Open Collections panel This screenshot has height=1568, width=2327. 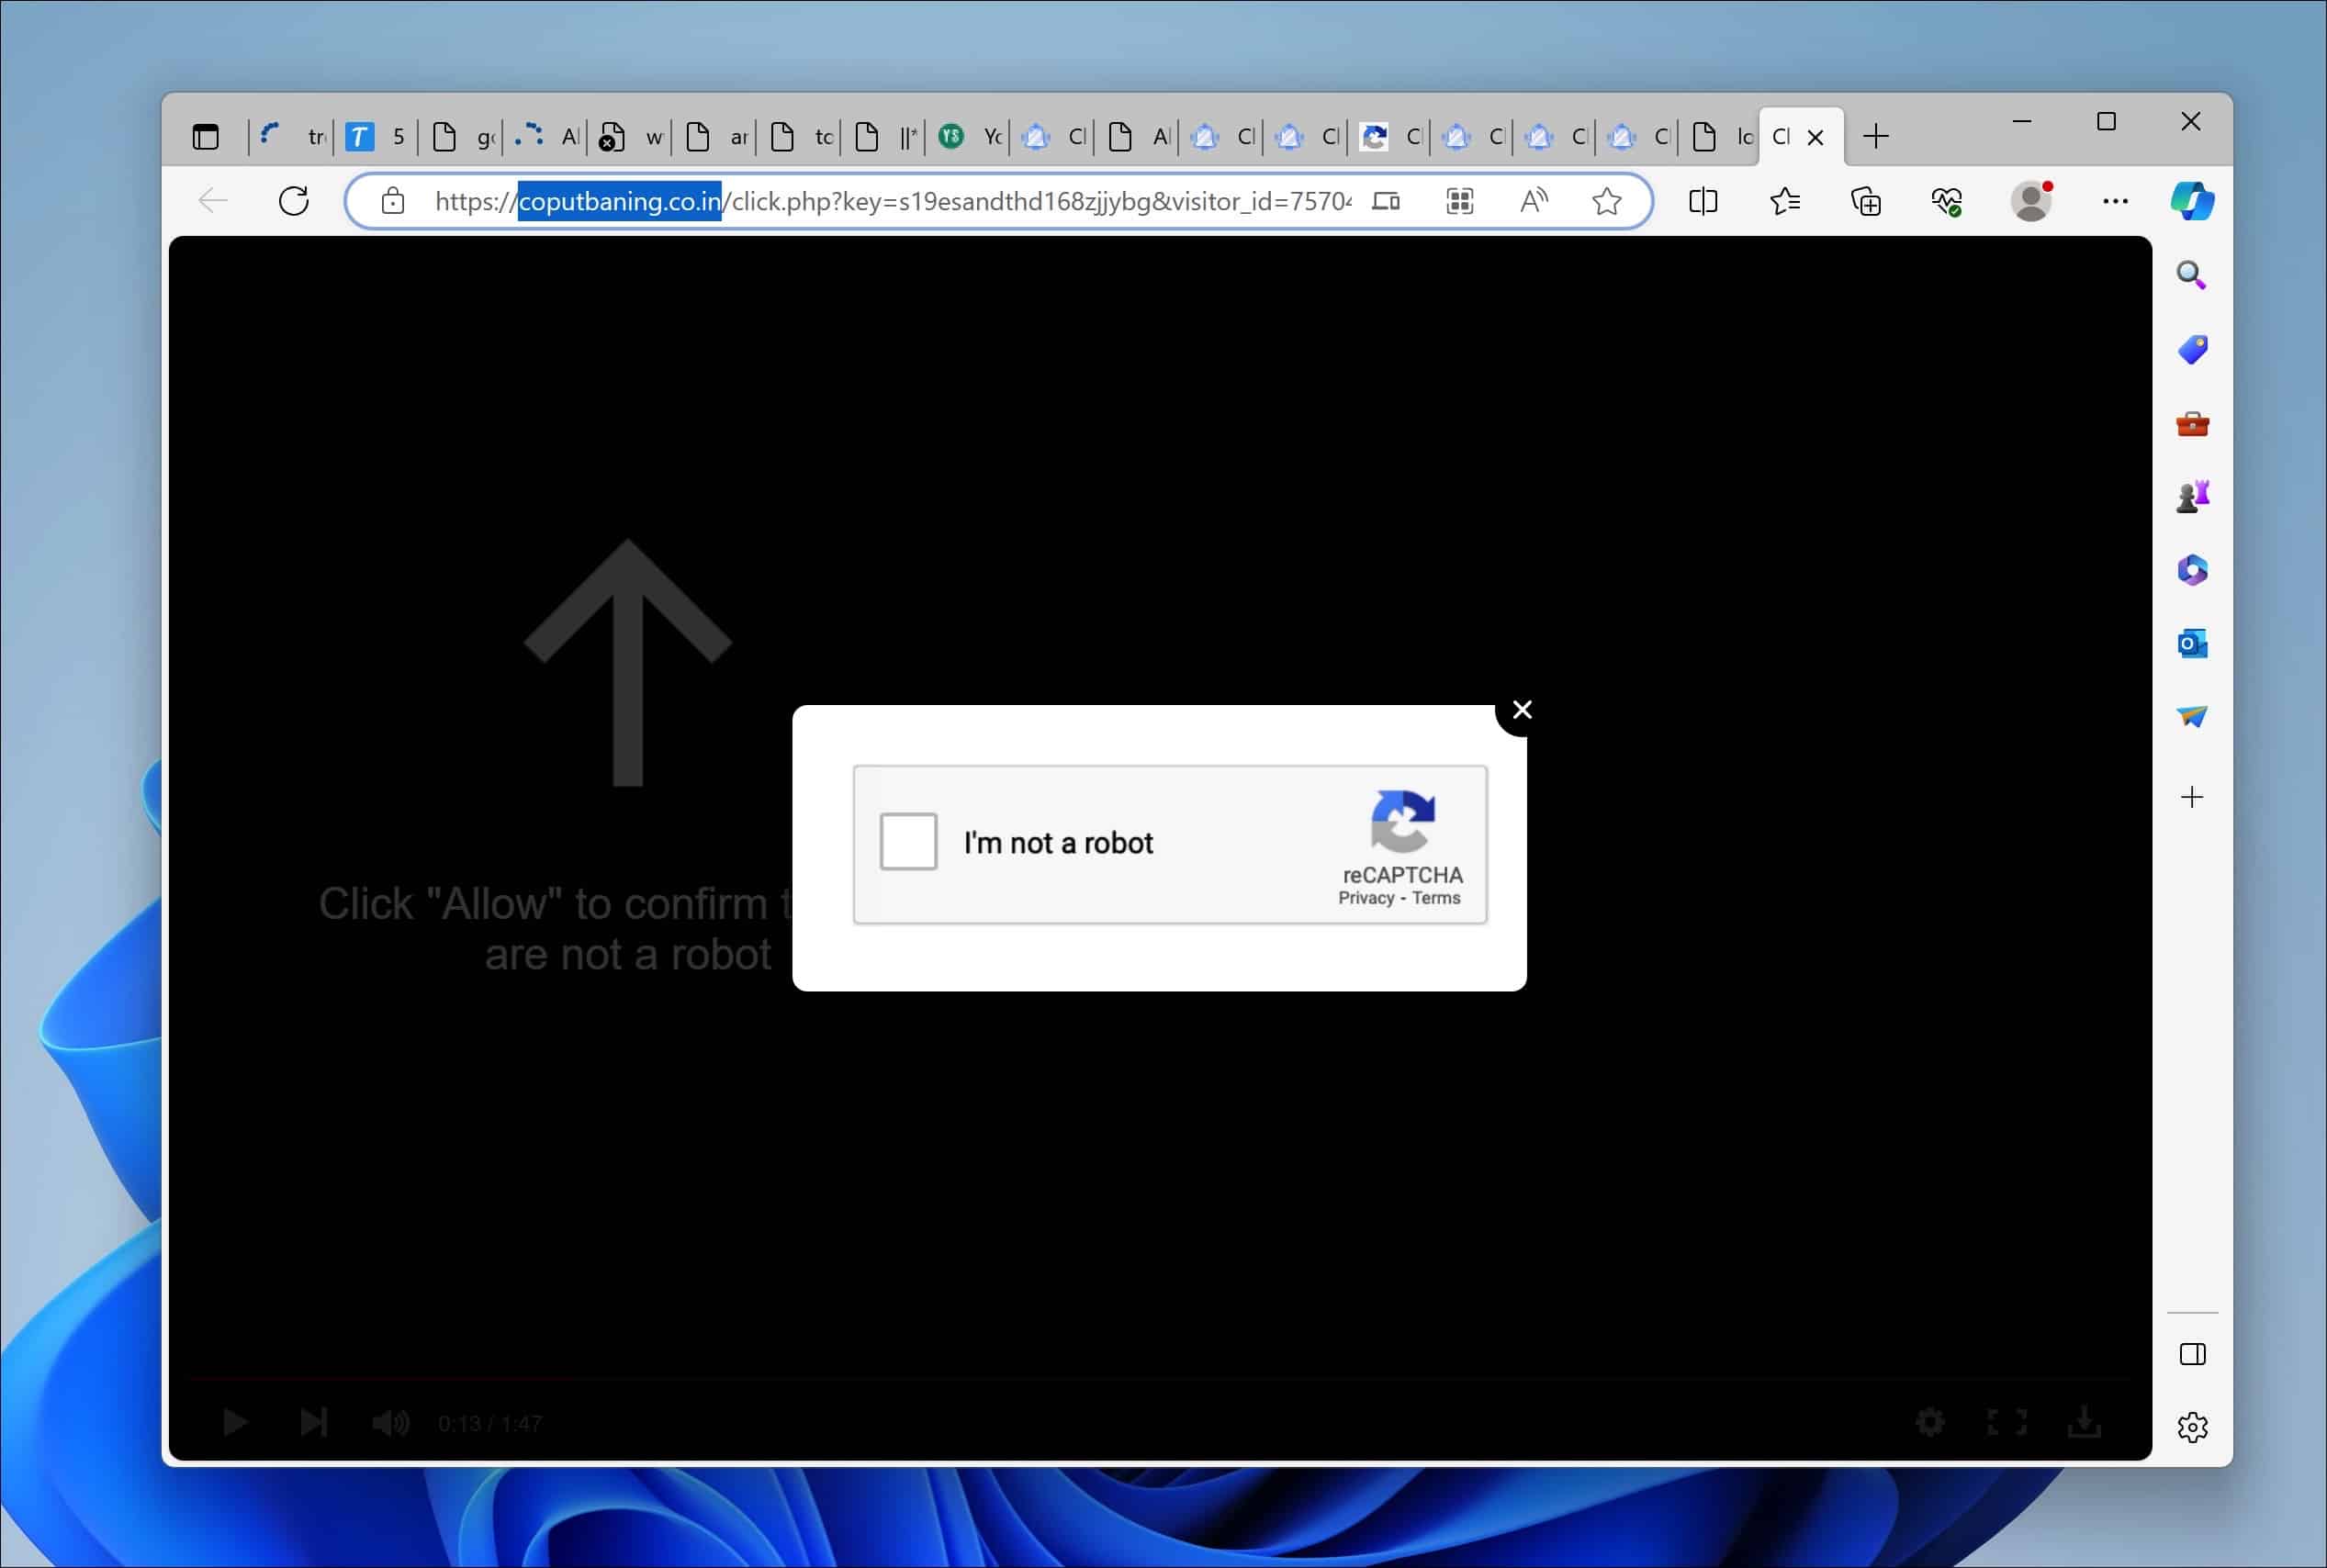tap(1866, 201)
